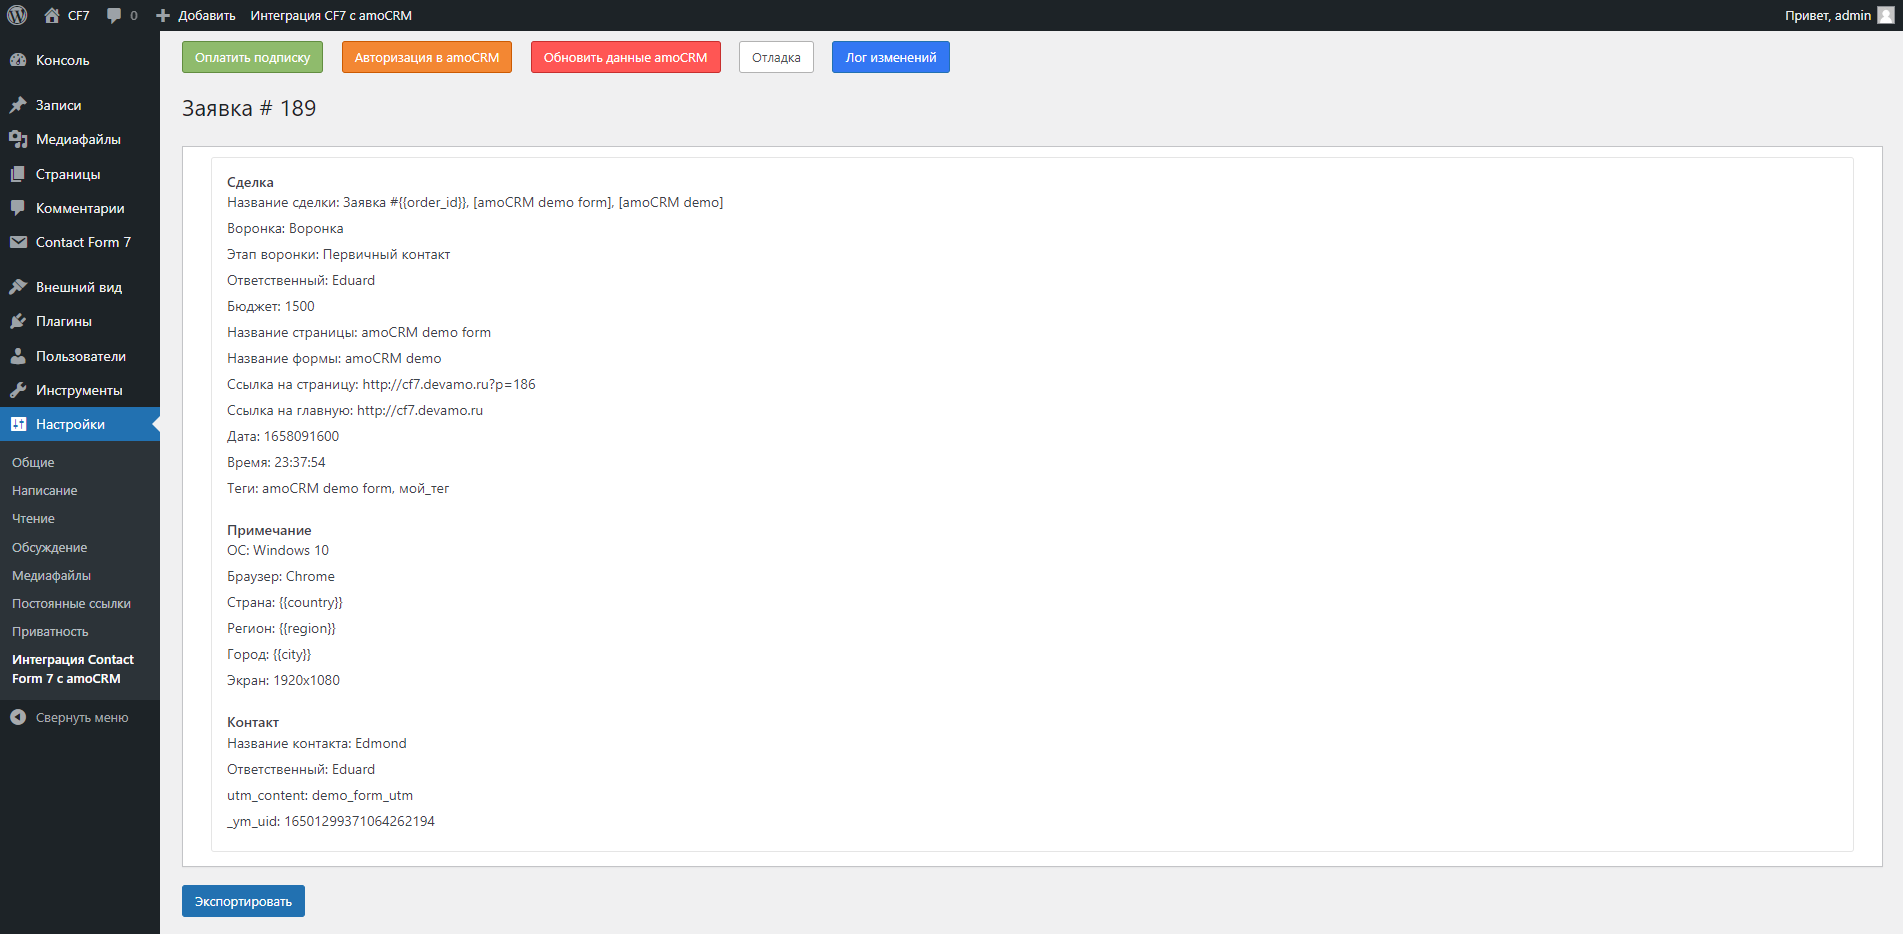
Task: Collapse the Настройки settings section
Action: pos(70,424)
